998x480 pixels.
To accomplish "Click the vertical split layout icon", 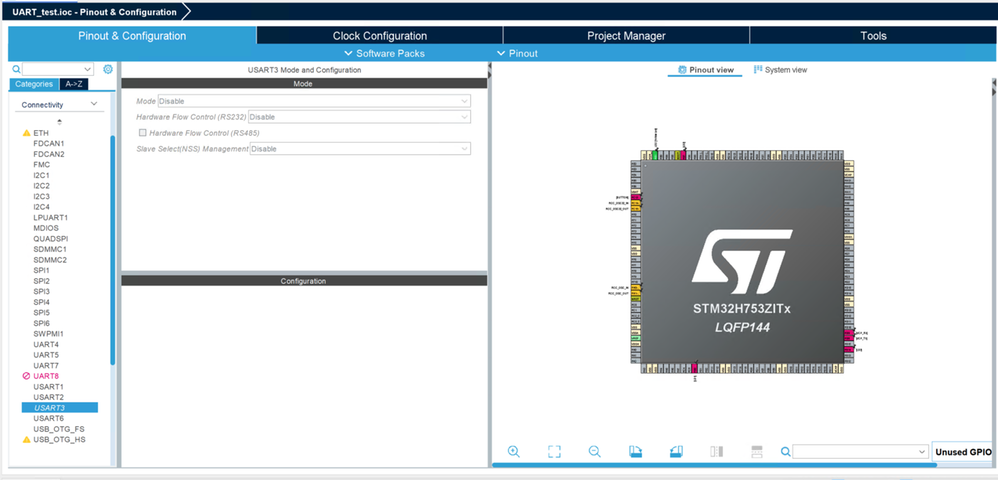I will [717, 451].
